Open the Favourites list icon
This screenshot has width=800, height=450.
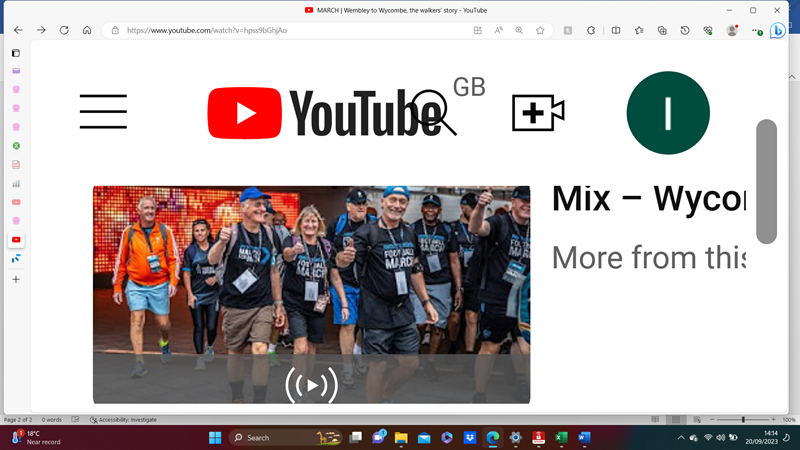(x=639, y=30)
